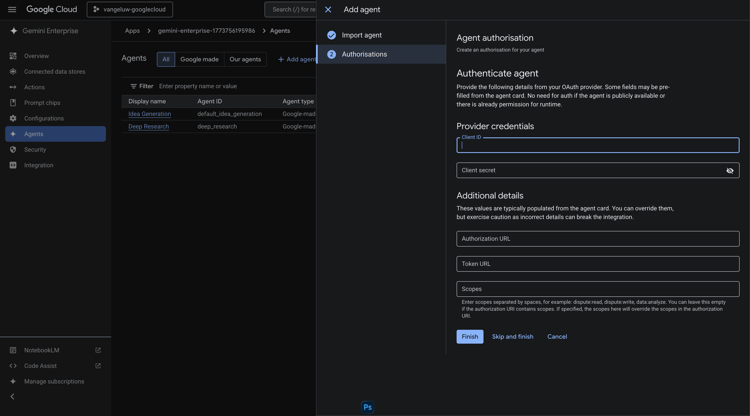Click the Connected data stores icon
Viewport: 750px width, 416px height.
point(13,72)
